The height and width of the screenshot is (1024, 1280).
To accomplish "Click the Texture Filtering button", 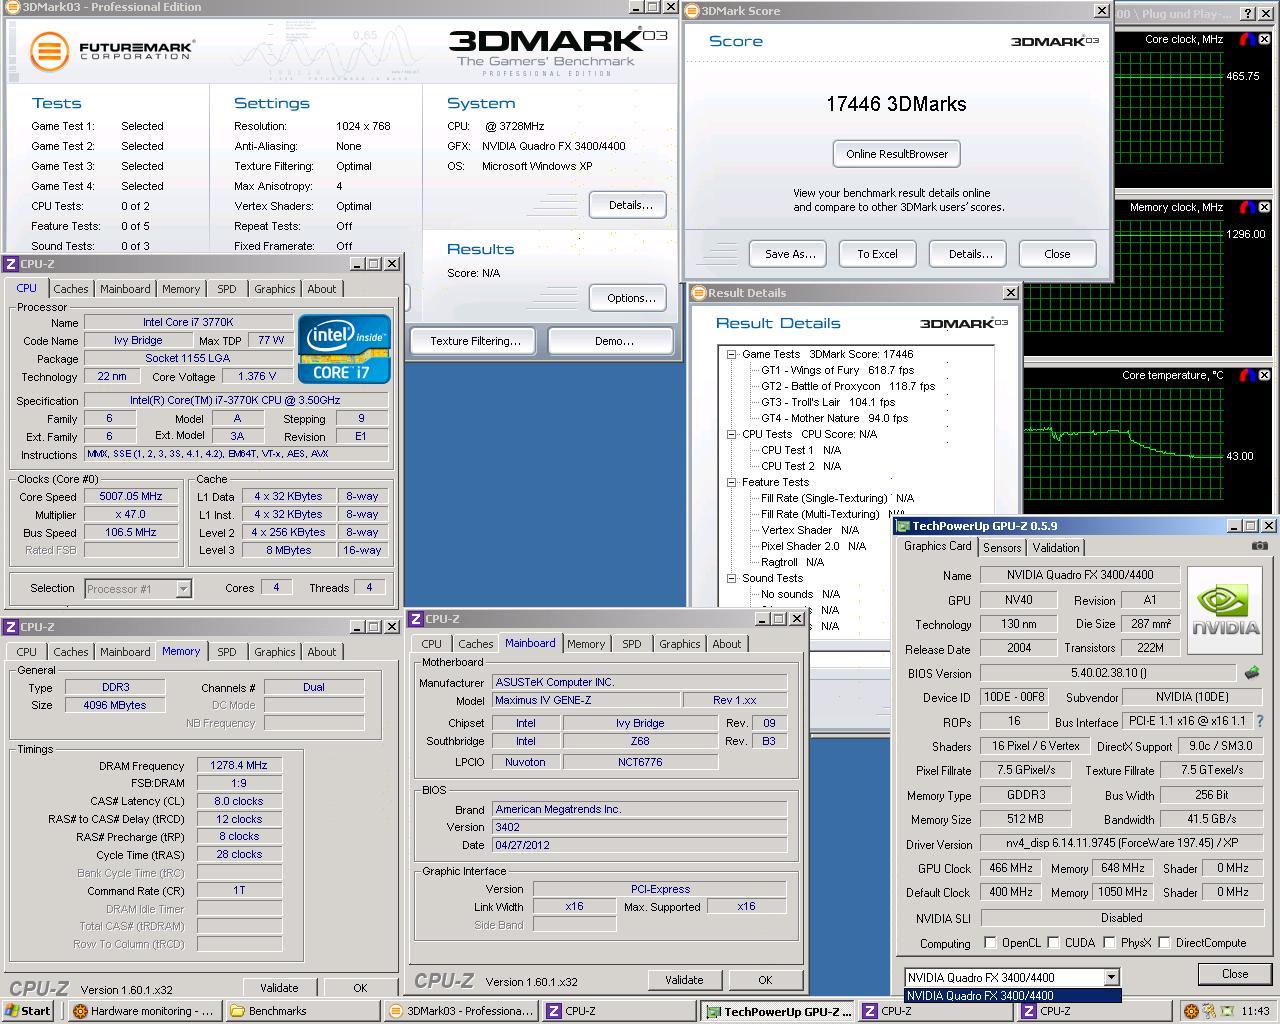I will click(x=475, y=341).
